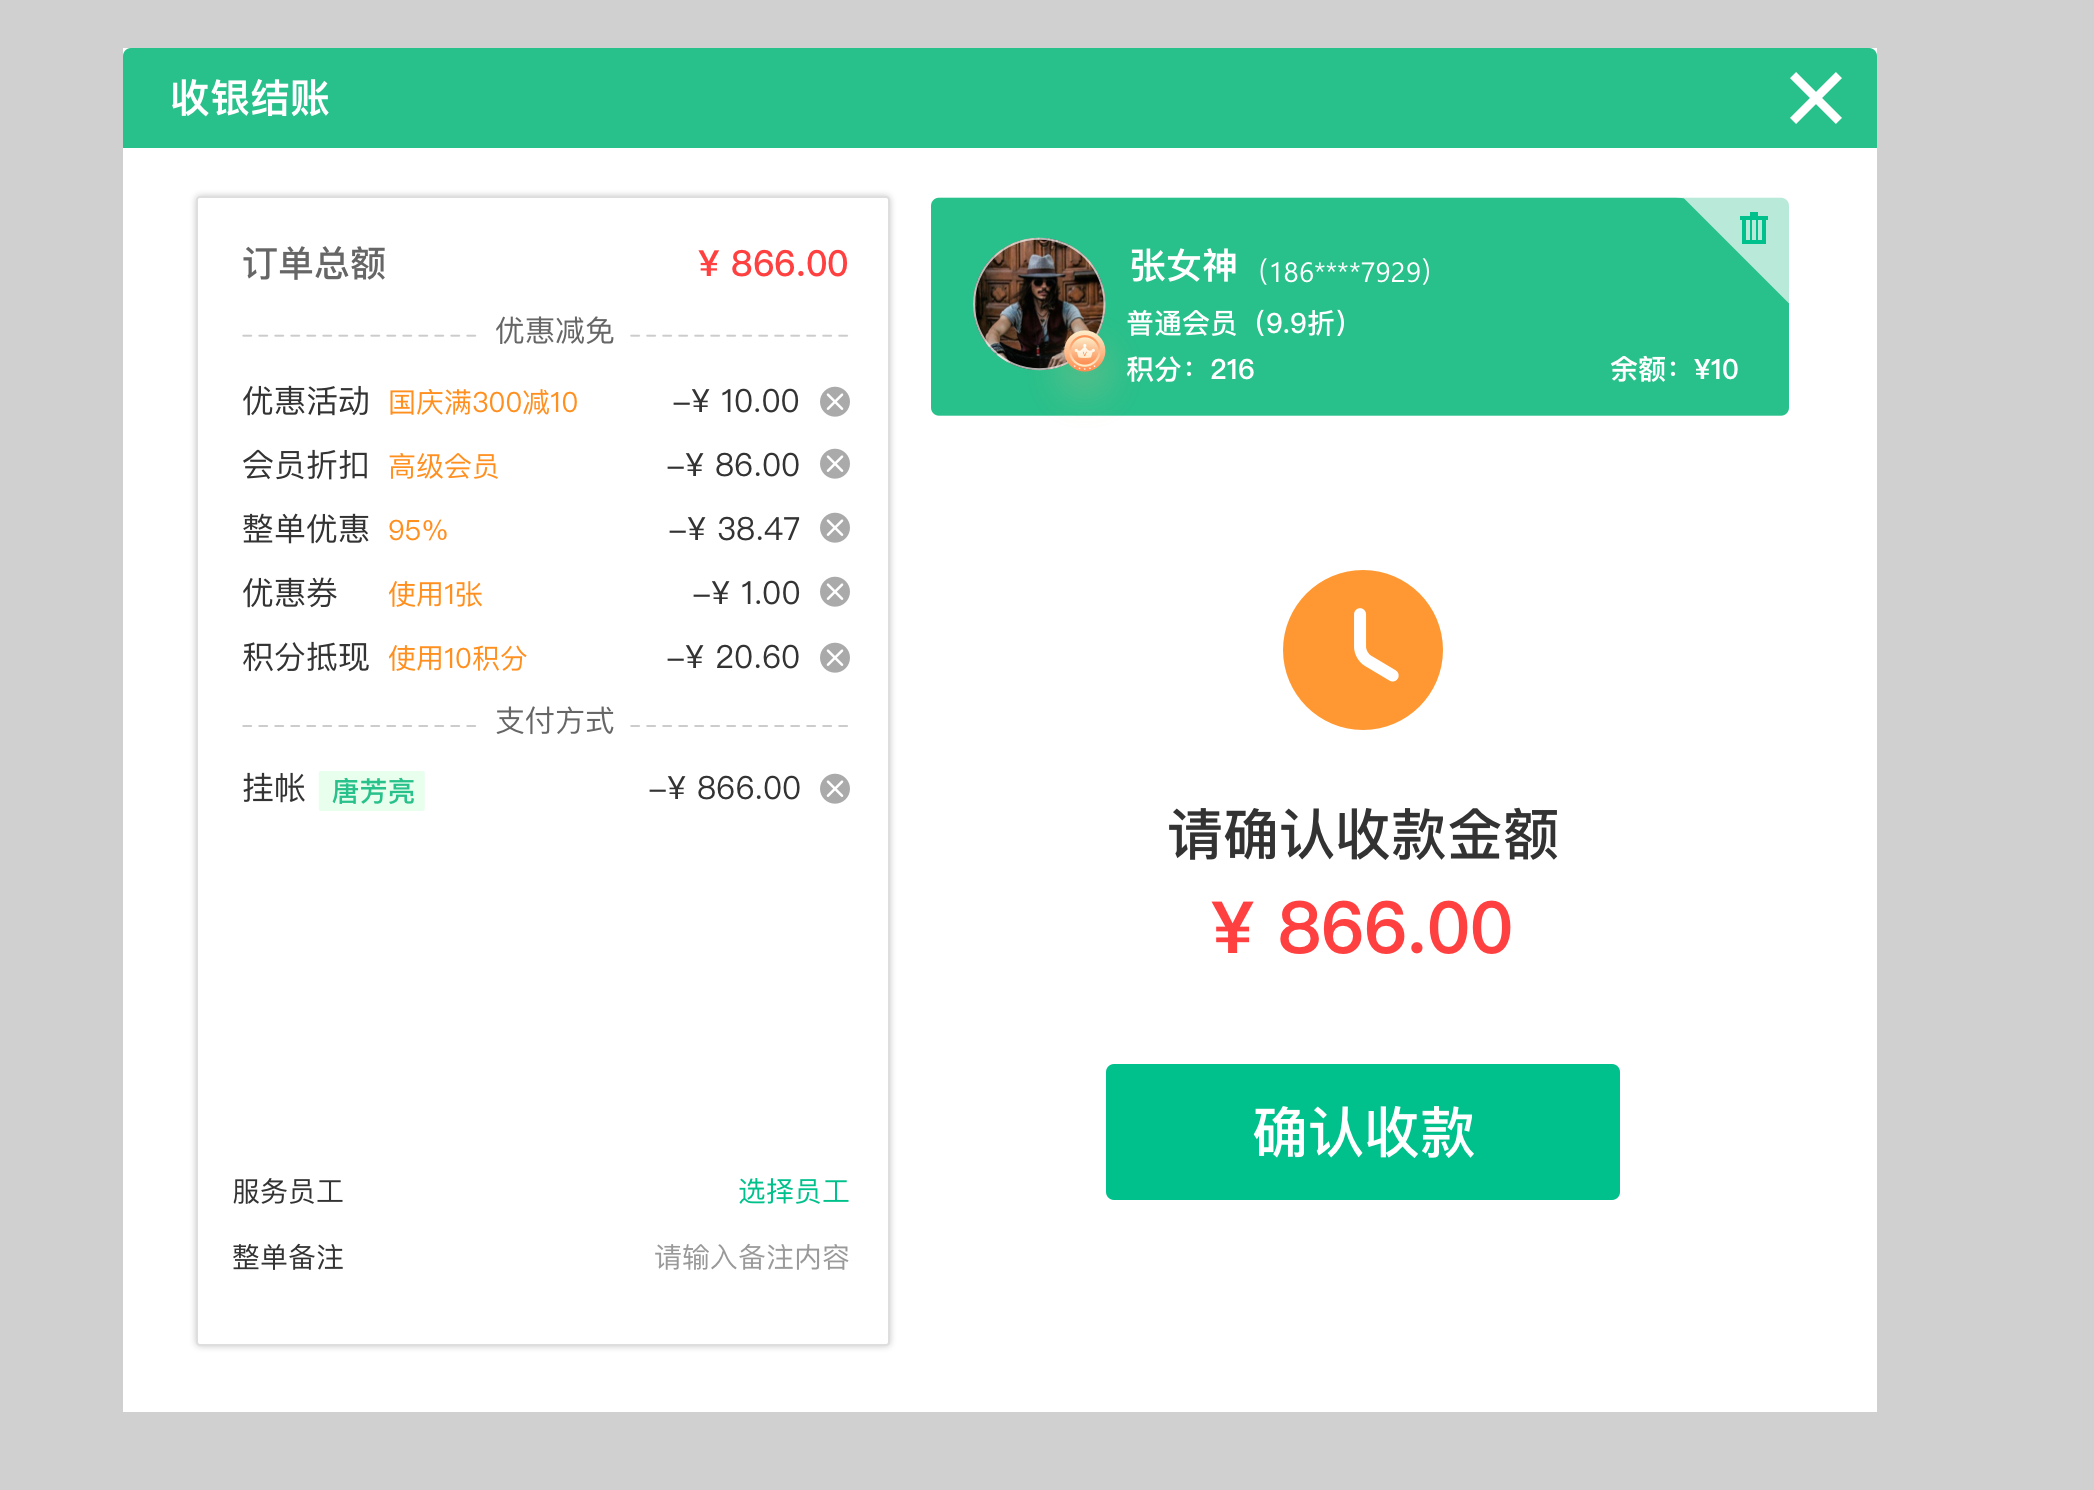Remove the applied coupon deduction
Viewport: 2094px width, 1490px height.
(x=836, y=592)
